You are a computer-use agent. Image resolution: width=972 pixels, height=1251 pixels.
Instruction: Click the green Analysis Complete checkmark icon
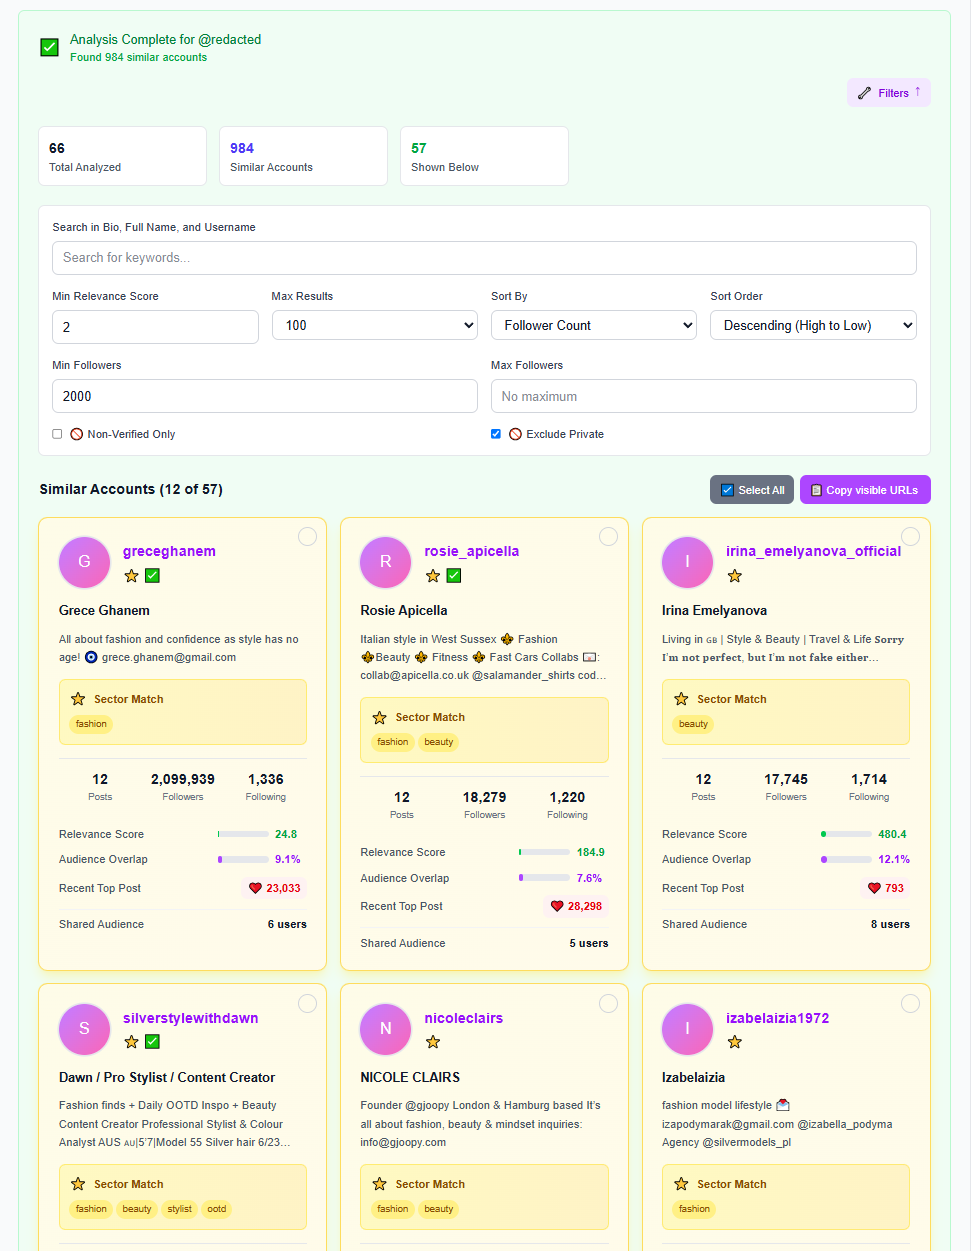click(49, 47)
